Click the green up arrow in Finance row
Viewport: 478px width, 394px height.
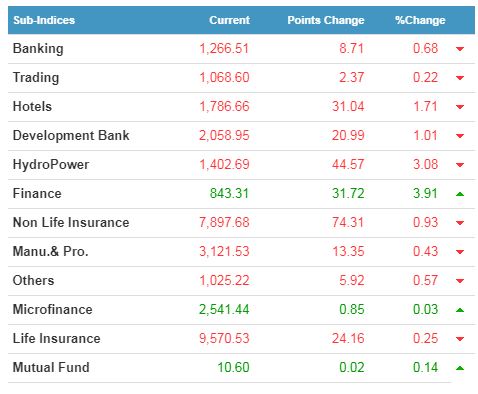(x=460, y=194)
